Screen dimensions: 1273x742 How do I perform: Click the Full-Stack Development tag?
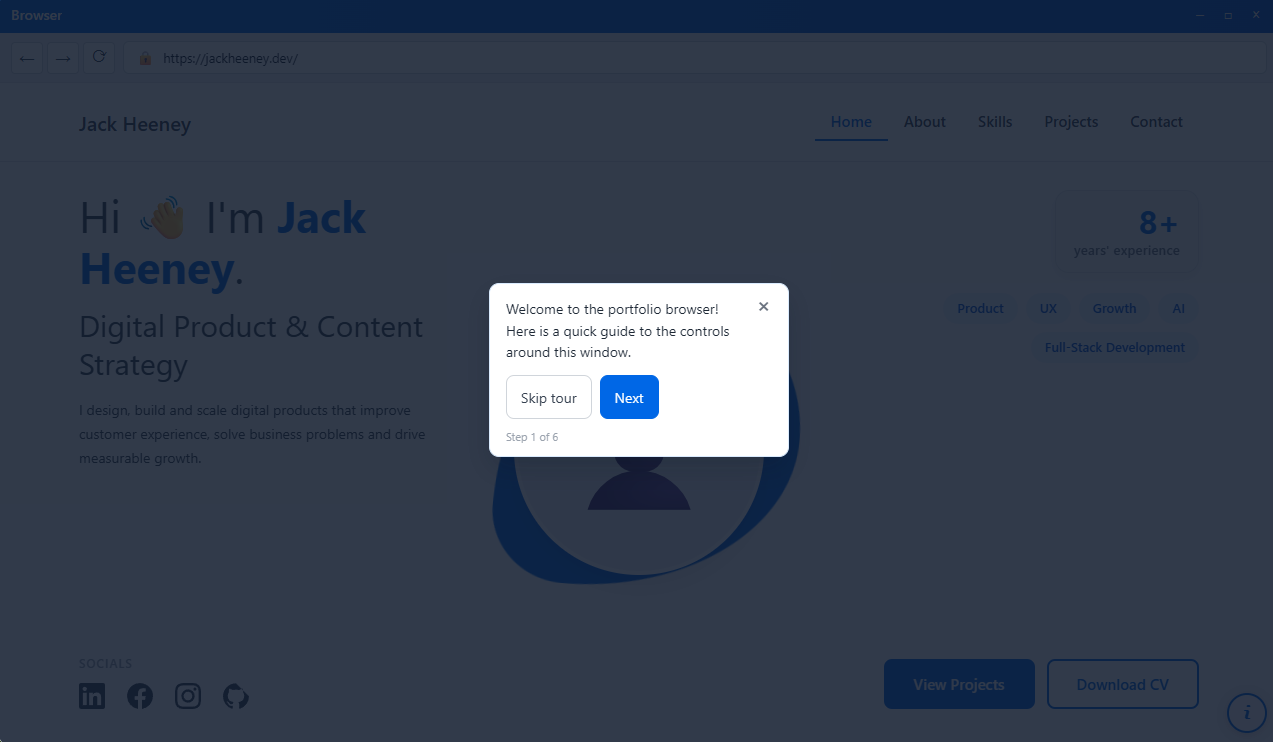[1115, 348]
